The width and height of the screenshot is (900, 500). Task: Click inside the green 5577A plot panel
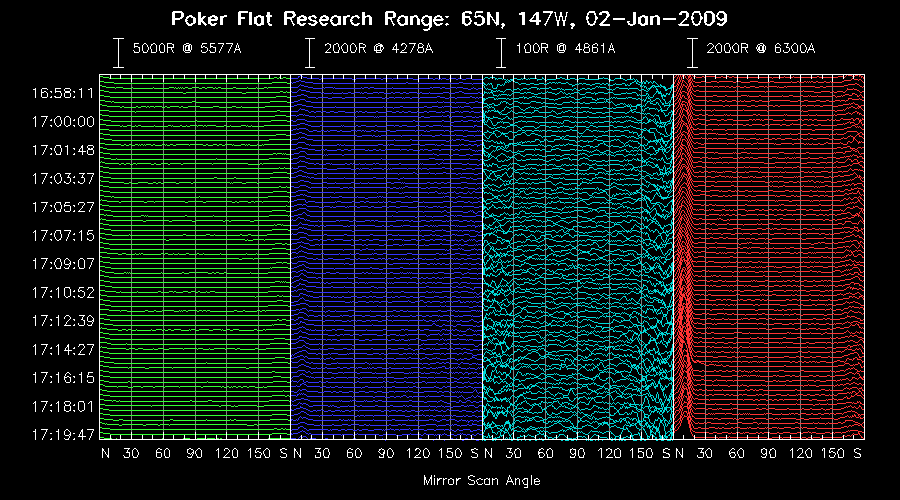pos(195,257)
